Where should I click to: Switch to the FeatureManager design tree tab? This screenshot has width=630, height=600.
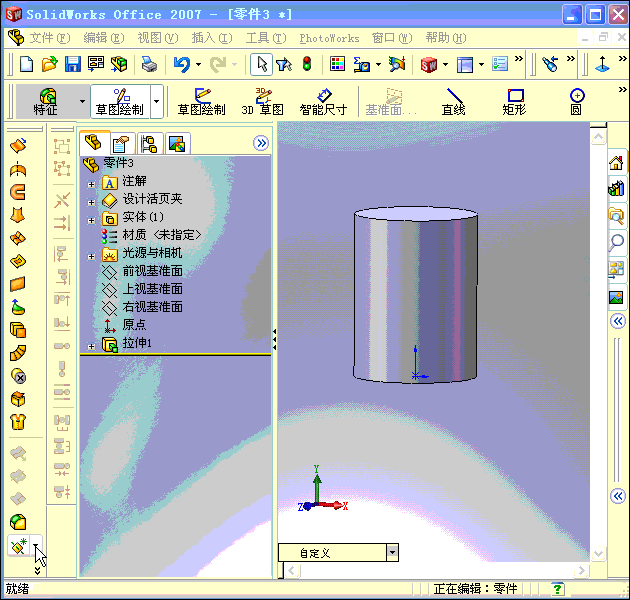[94, 143]
